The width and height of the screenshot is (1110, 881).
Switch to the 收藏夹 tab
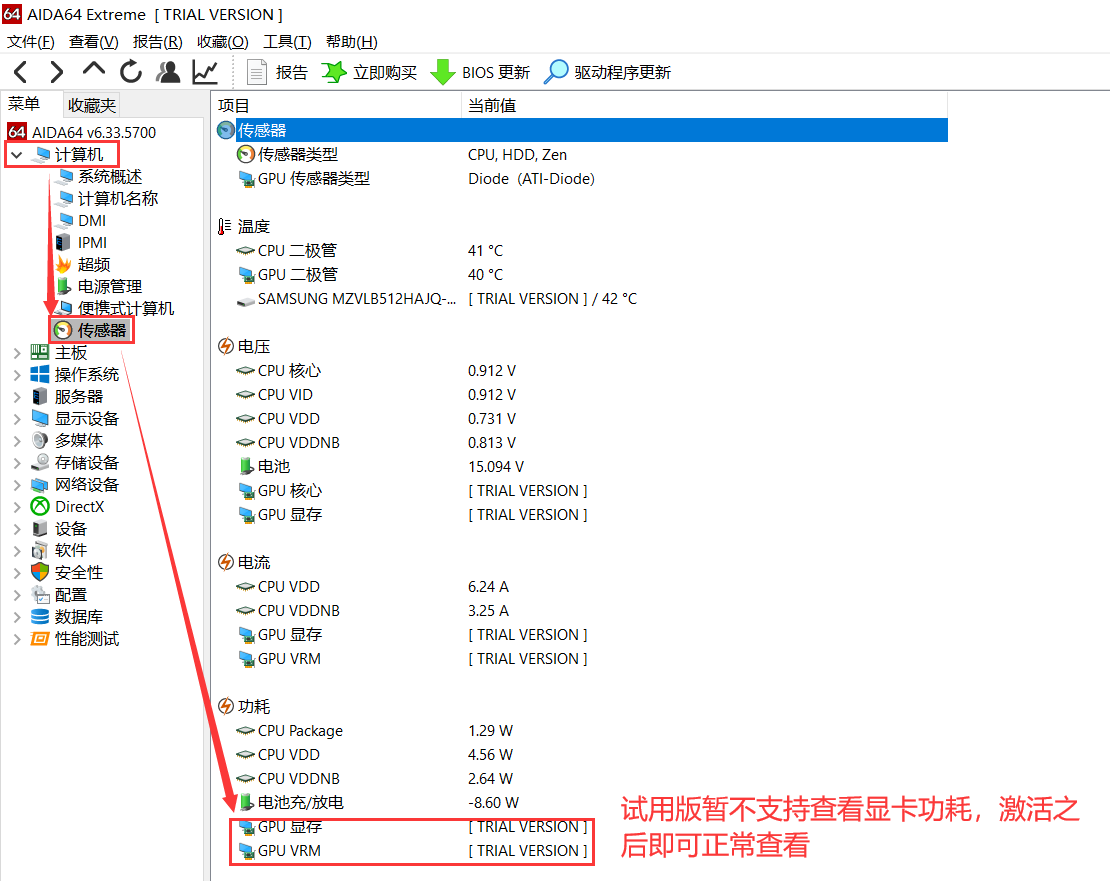(92, 104)
